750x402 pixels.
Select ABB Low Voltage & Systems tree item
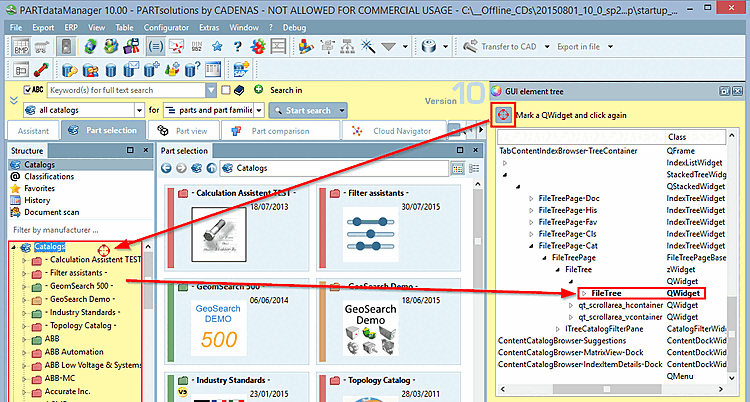[93, 365]
